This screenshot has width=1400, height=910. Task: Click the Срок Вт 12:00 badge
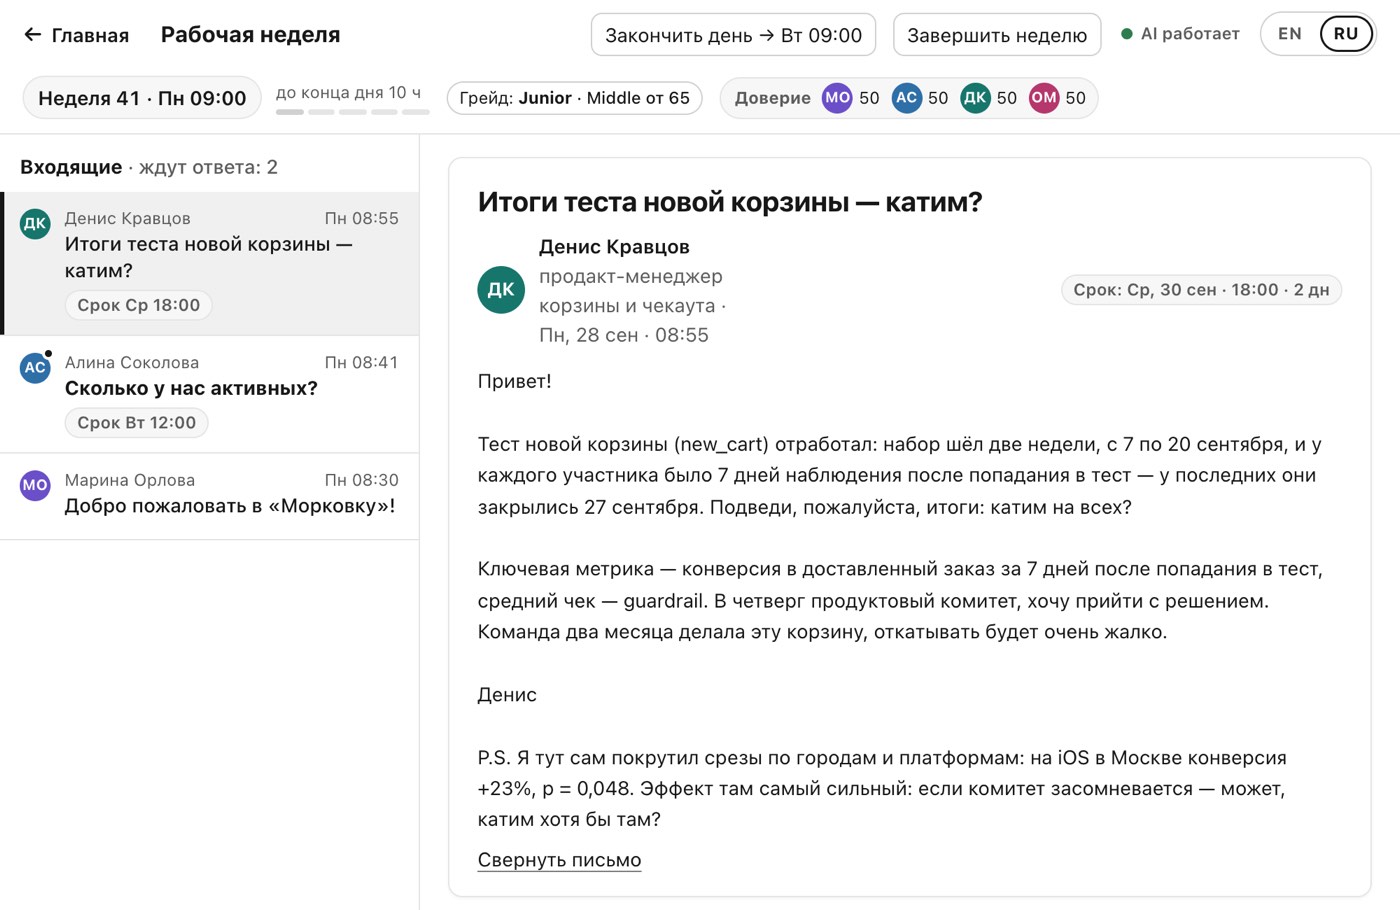[137, 423]
